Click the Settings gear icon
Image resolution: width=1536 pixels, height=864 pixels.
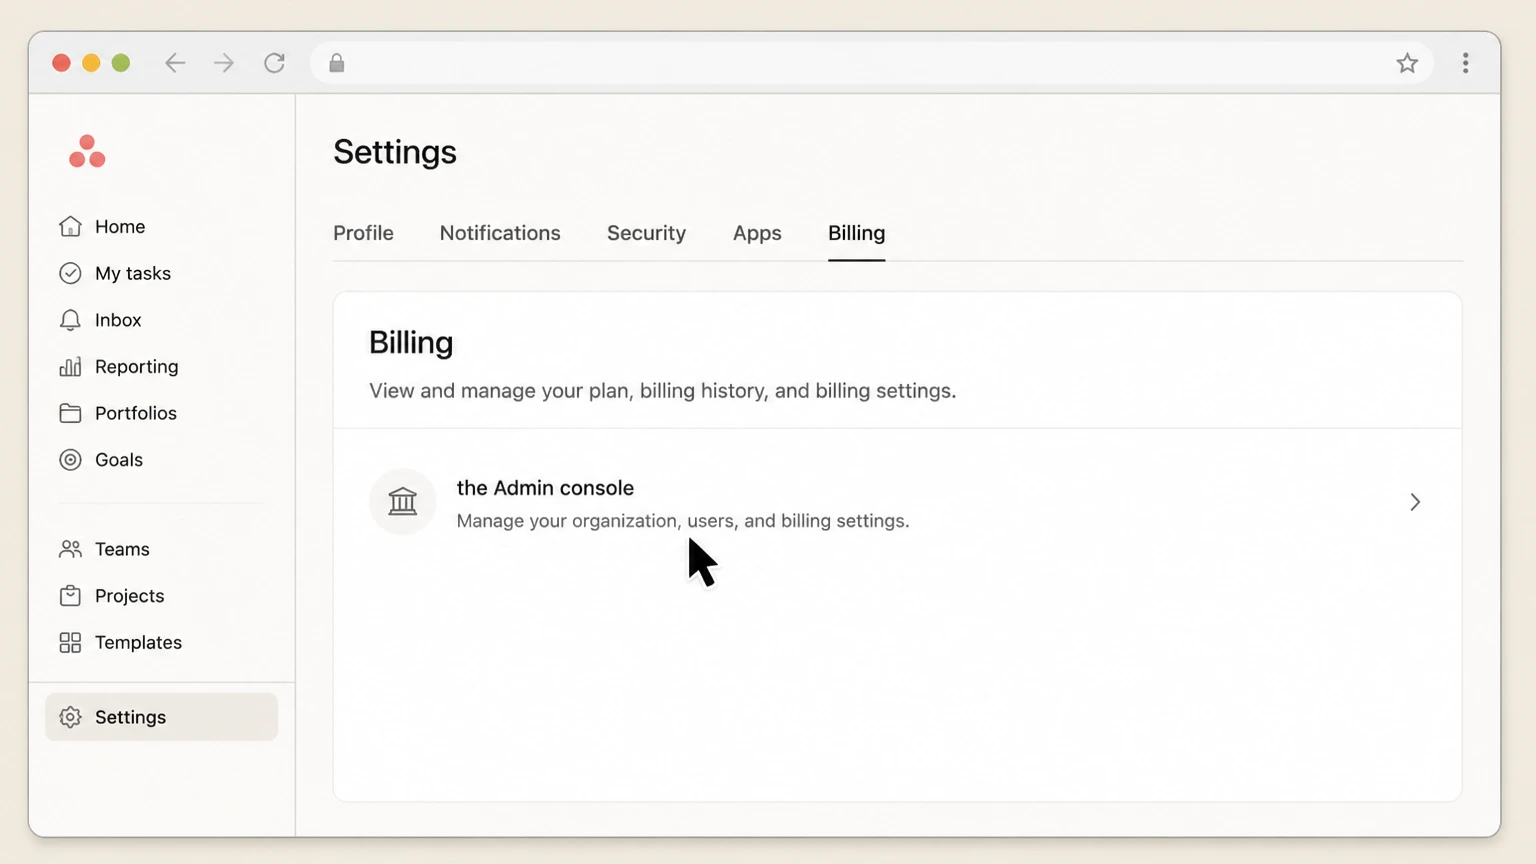click(x=70, y=717)
